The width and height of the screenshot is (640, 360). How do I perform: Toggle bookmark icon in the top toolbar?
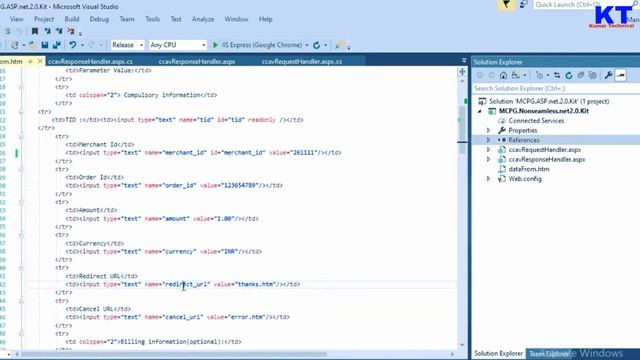tap(35, 31)
